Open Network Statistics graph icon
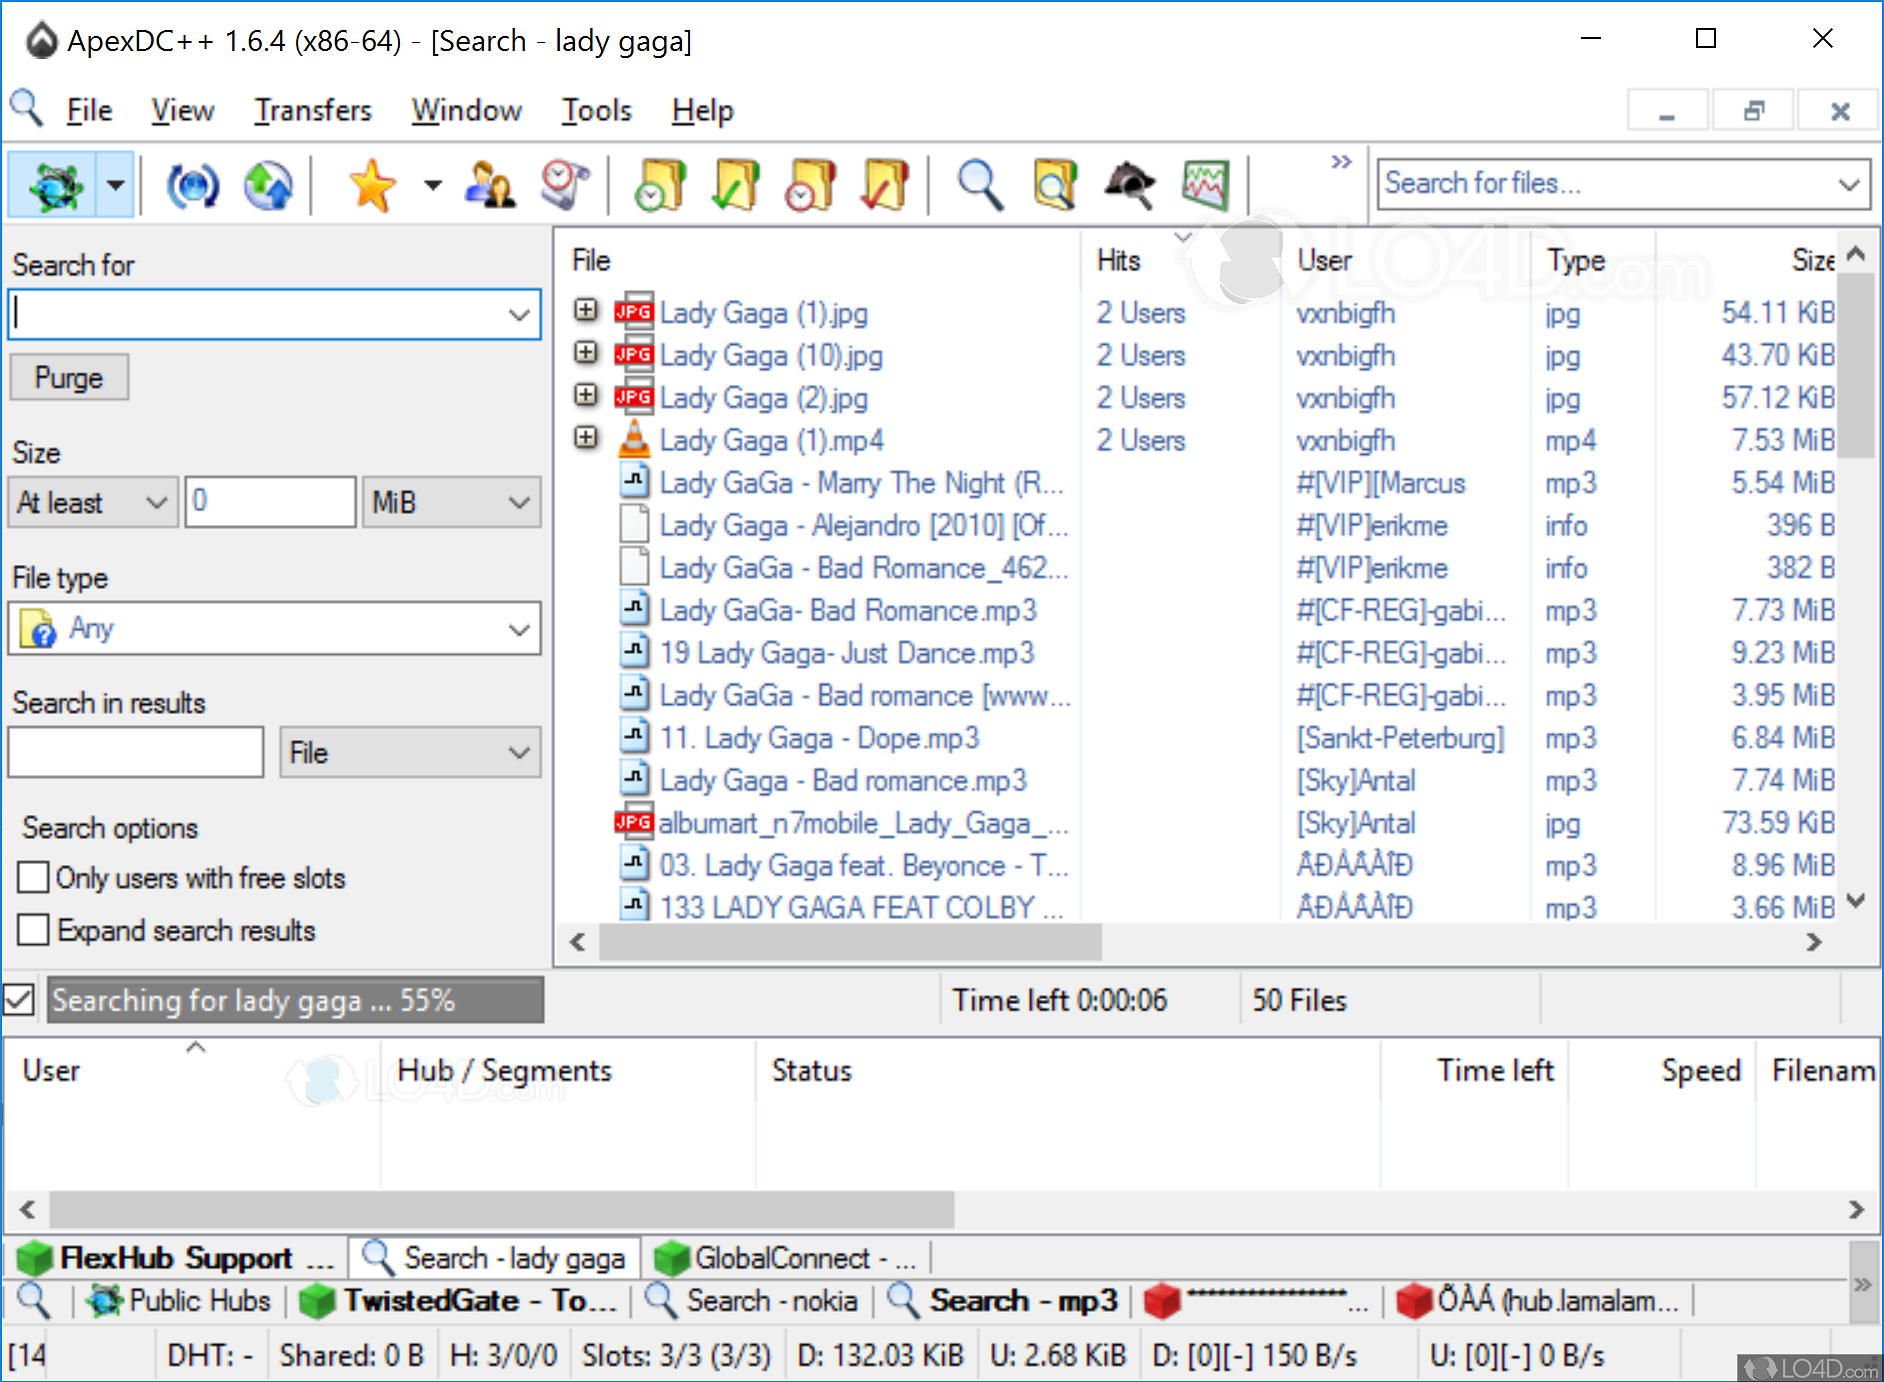 (x=1203, y=184)
